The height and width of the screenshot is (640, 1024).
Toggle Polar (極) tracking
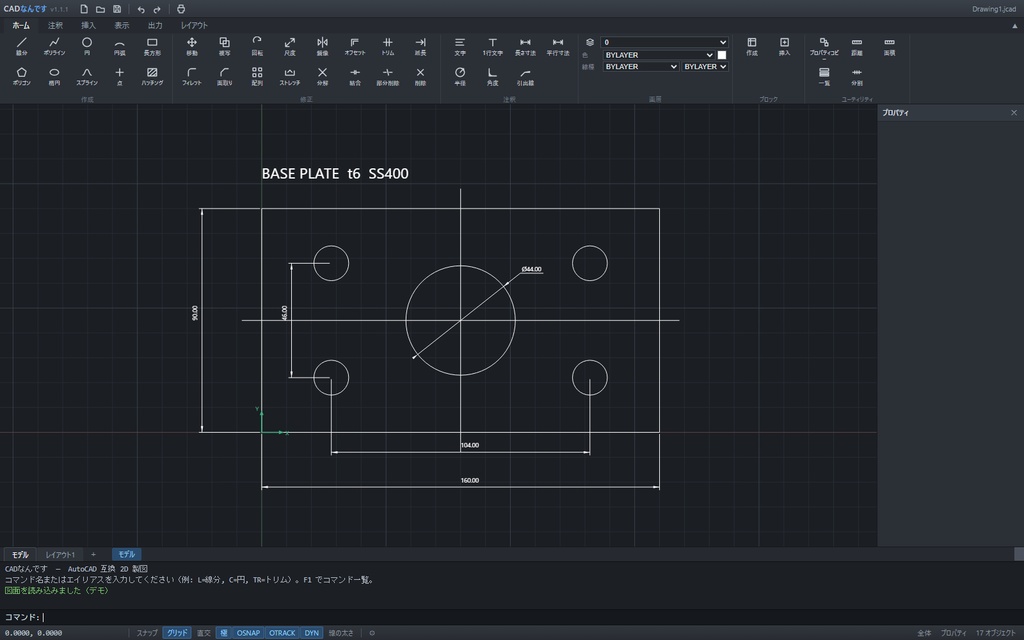(x=223, y=633)
